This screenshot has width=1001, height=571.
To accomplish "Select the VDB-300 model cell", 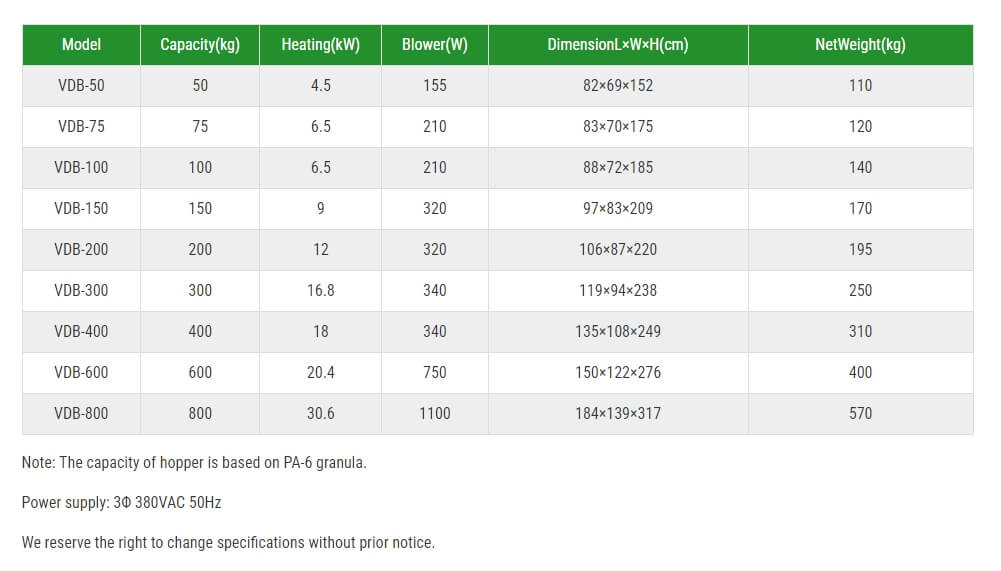I will coord(81,290).
